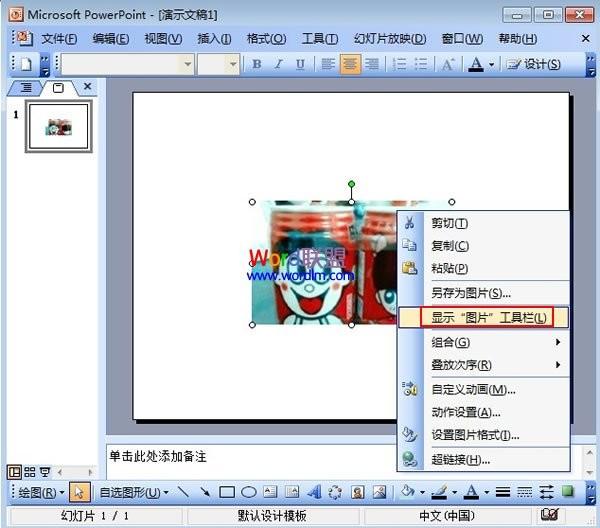Start slide show from current slide
This screenshot has height=528, width=600.
[x=45, y=472]
